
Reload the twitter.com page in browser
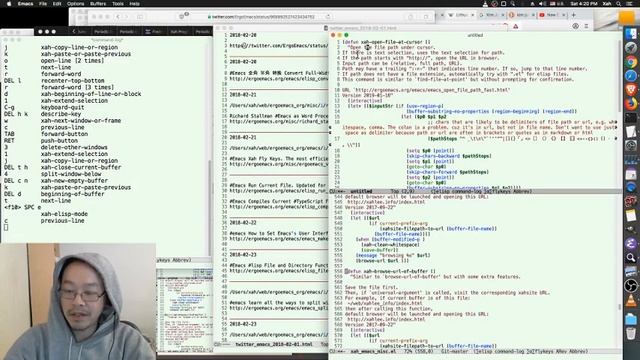(328, 17)
